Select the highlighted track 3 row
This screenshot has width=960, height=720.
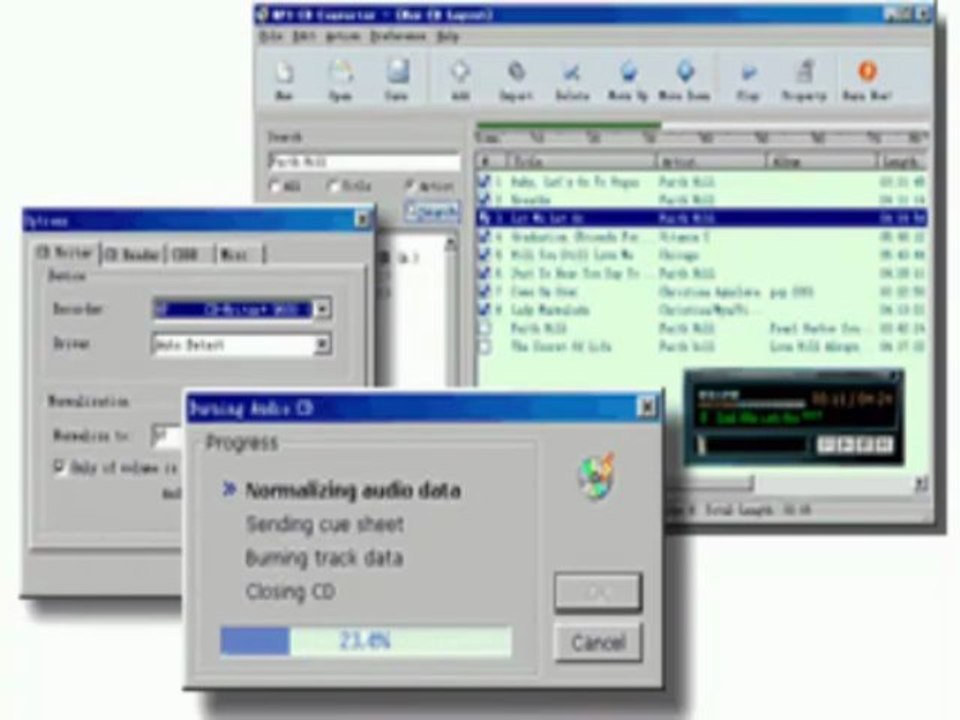[x=701, y=217]
